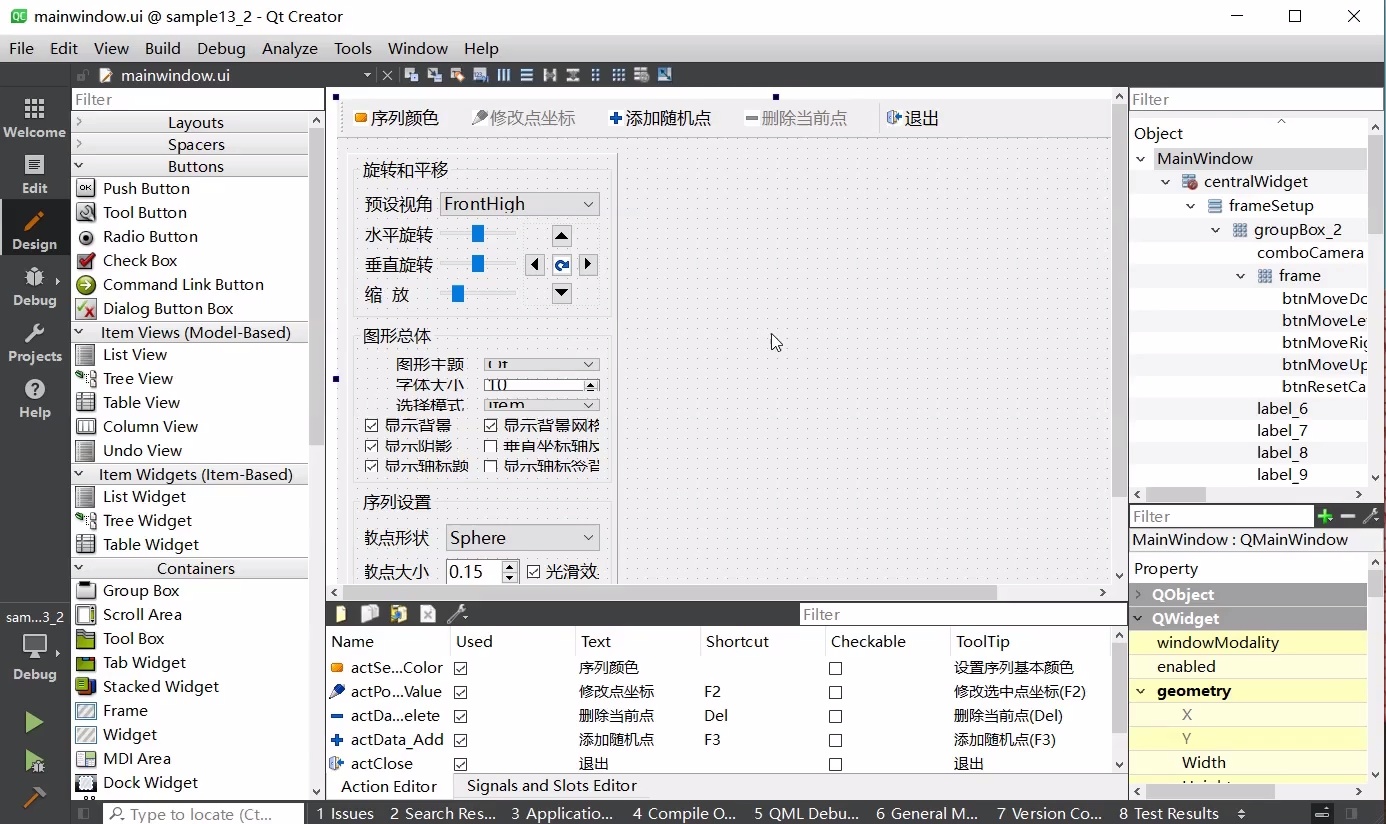Click Copy icon in Action Editor
Image resolution: width=1386 pixels, height=824 pixels.
click(x=370, y=614)
